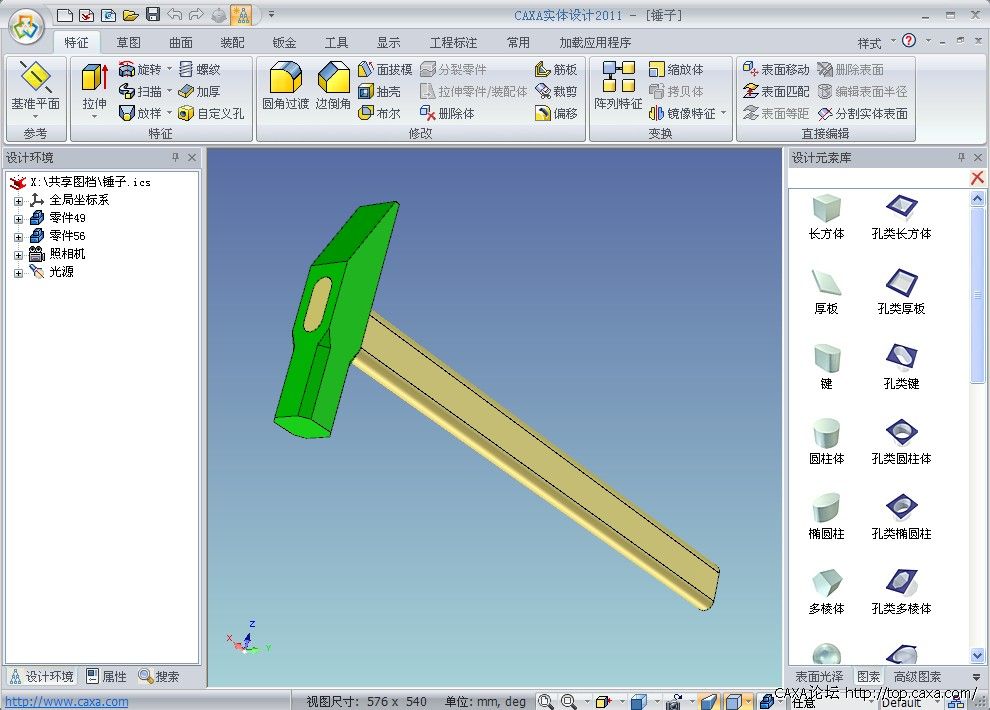Click the 裁剪 trim tool

click(556, 91)
